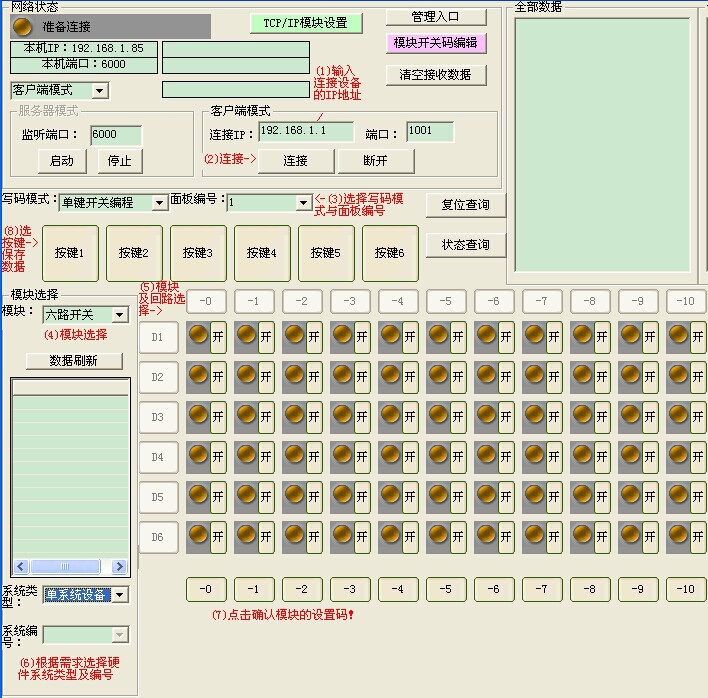
Task: Toggle the D6 开 switch in column -3
Action: [x=362, y=537]
